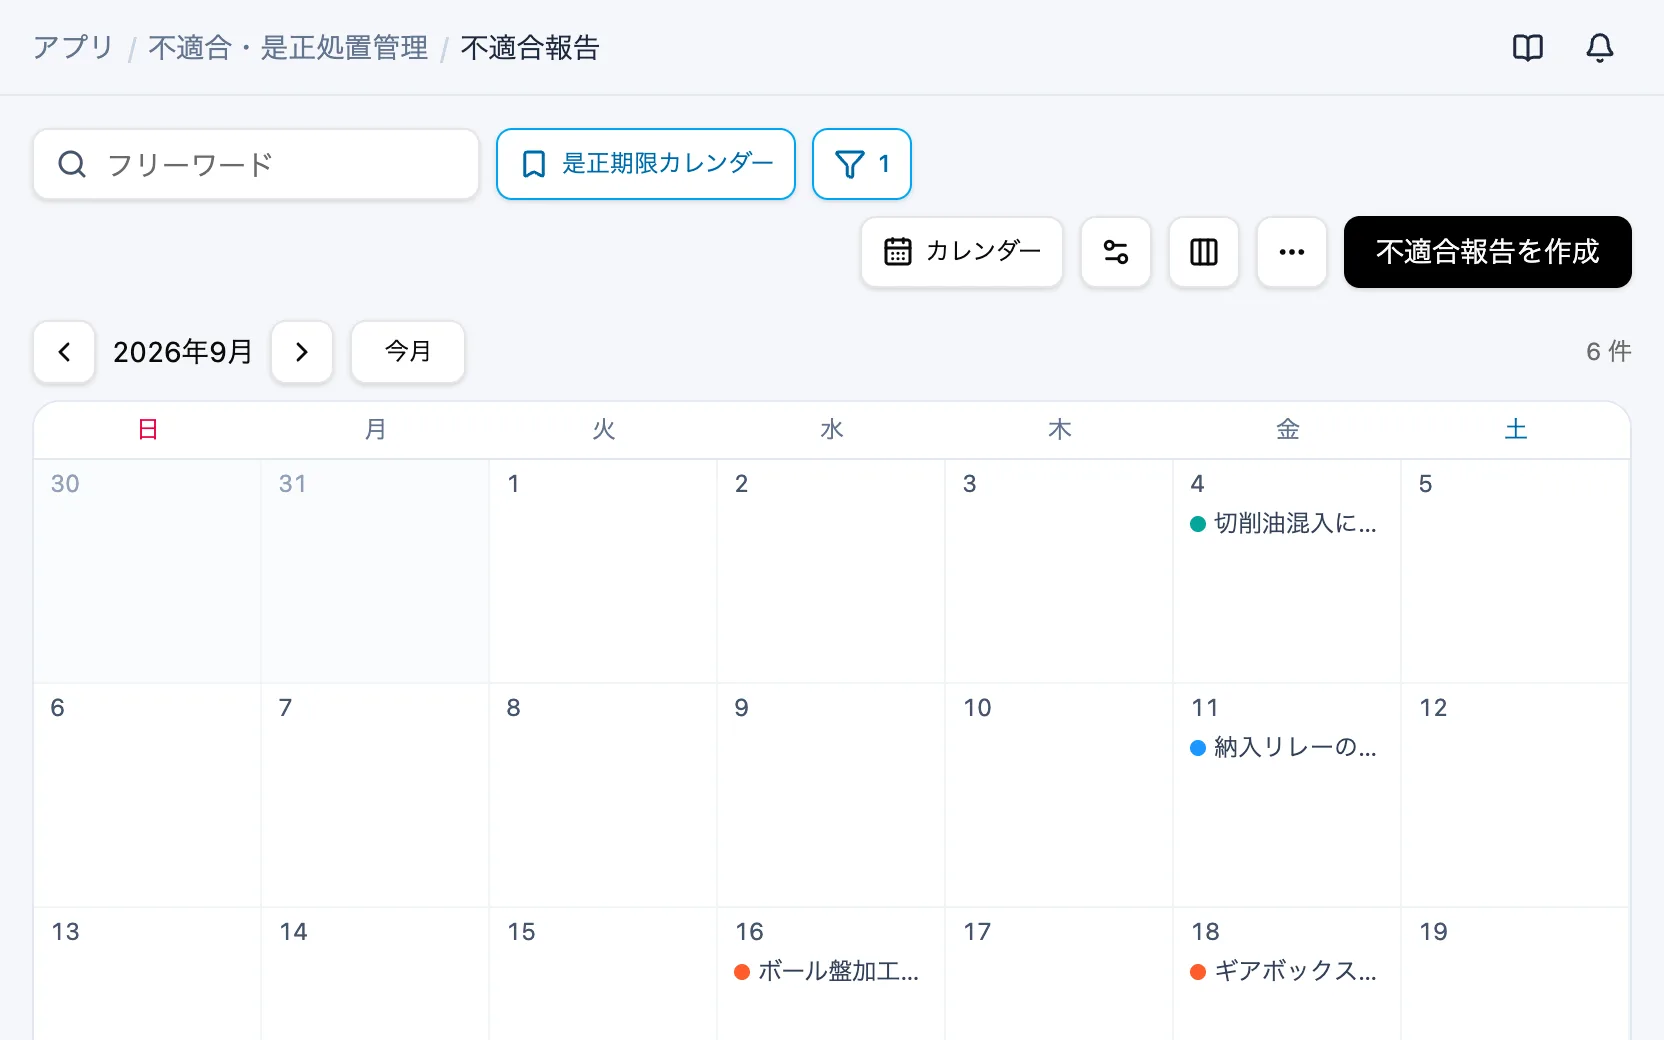Click the free word search field

256,164
